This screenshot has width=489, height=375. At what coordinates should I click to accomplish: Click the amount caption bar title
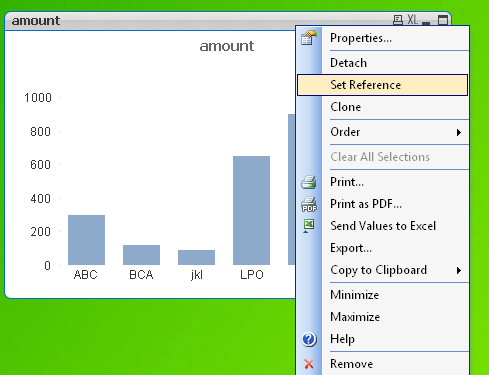[x=36, y=21]
